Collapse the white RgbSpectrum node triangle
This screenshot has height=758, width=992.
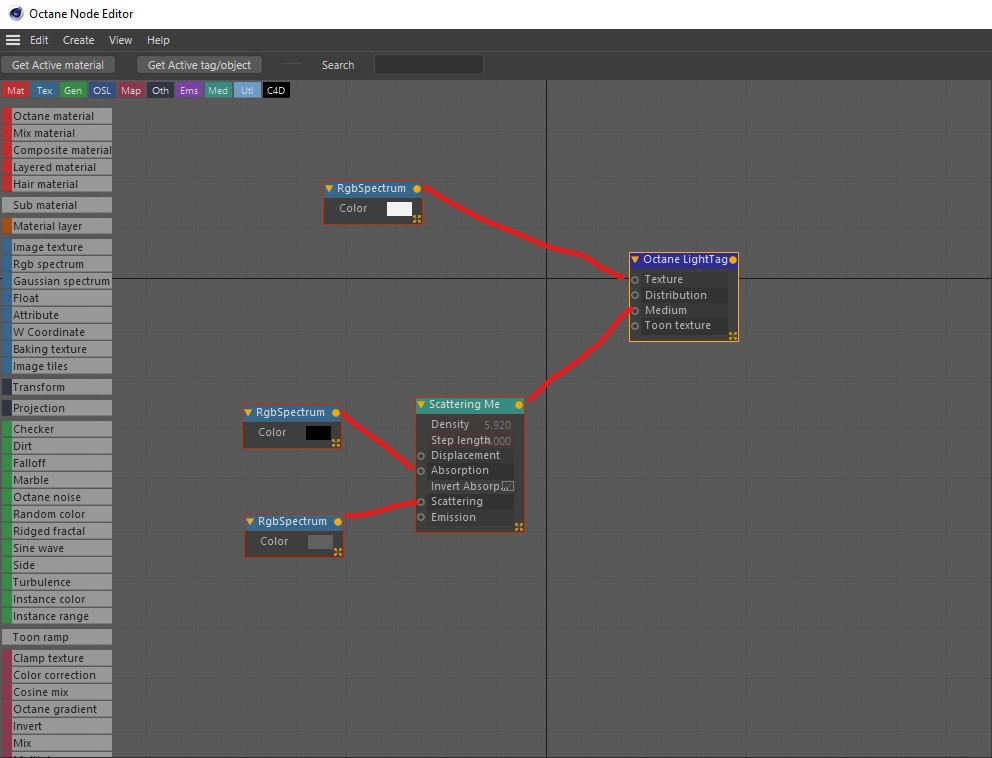[329, 189]
